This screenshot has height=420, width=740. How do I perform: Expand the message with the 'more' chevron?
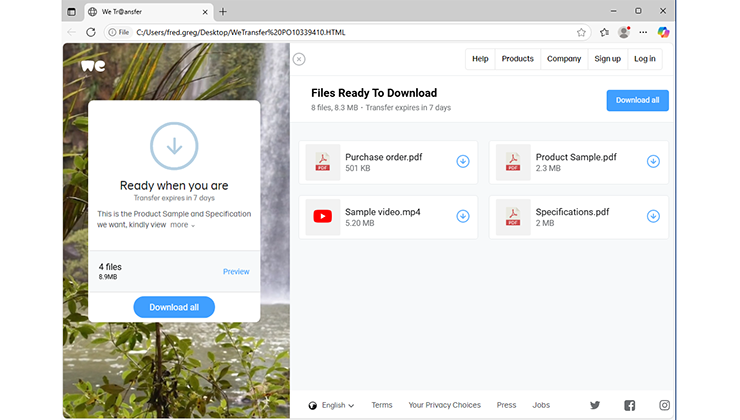[182, 225]
